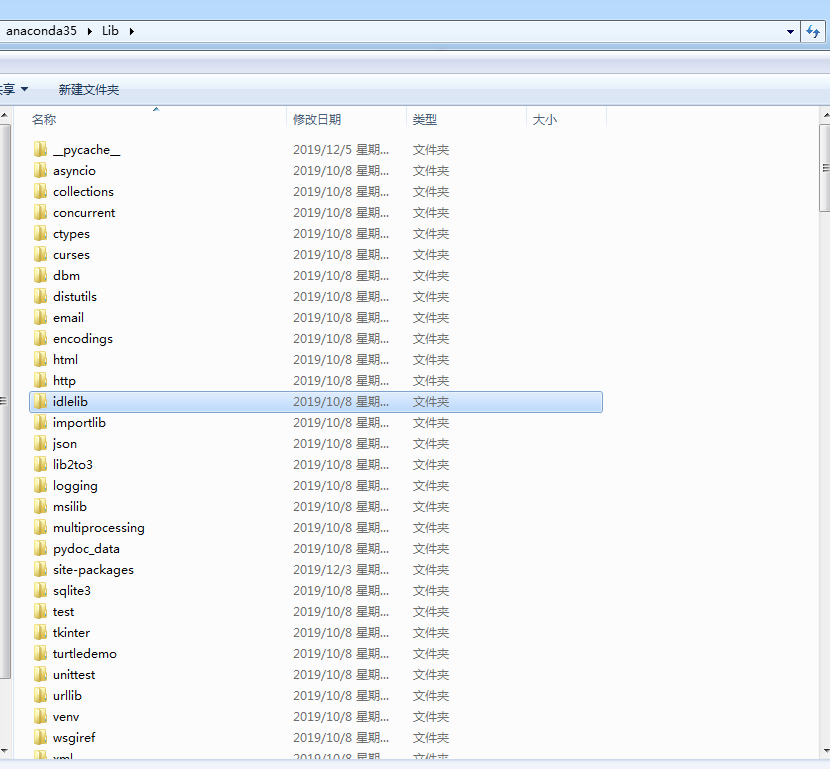Click the file list vertical scrollbar thumb
Viewport: 830px width, 769px height.
tap(825, 168)
